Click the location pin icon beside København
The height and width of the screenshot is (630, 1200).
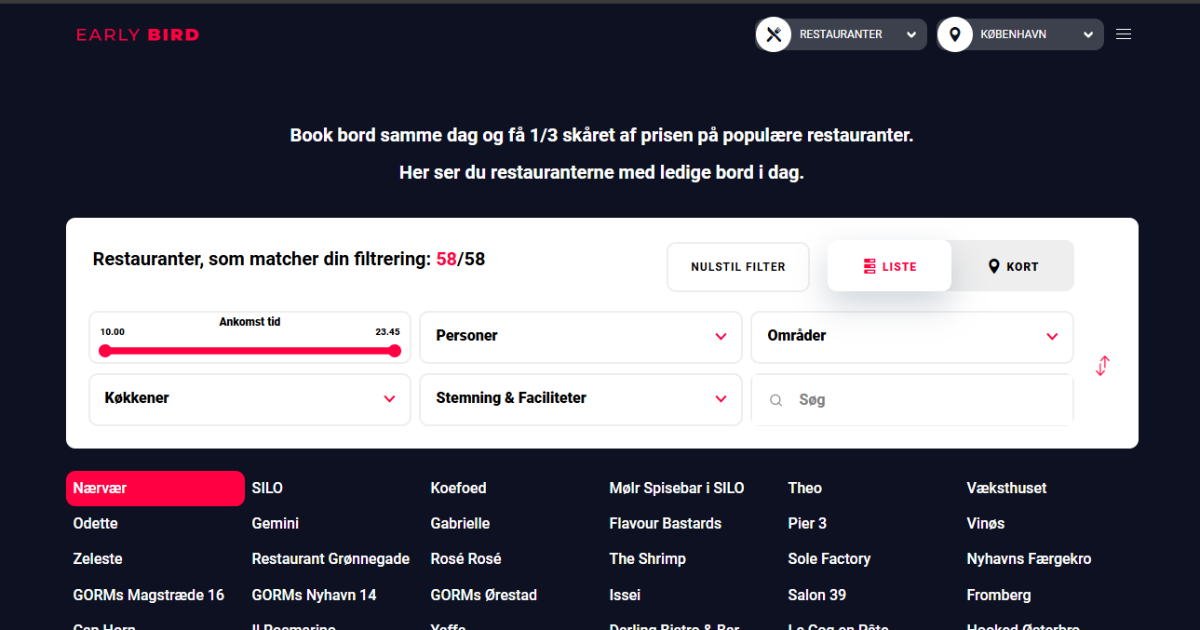coord(955,34)
